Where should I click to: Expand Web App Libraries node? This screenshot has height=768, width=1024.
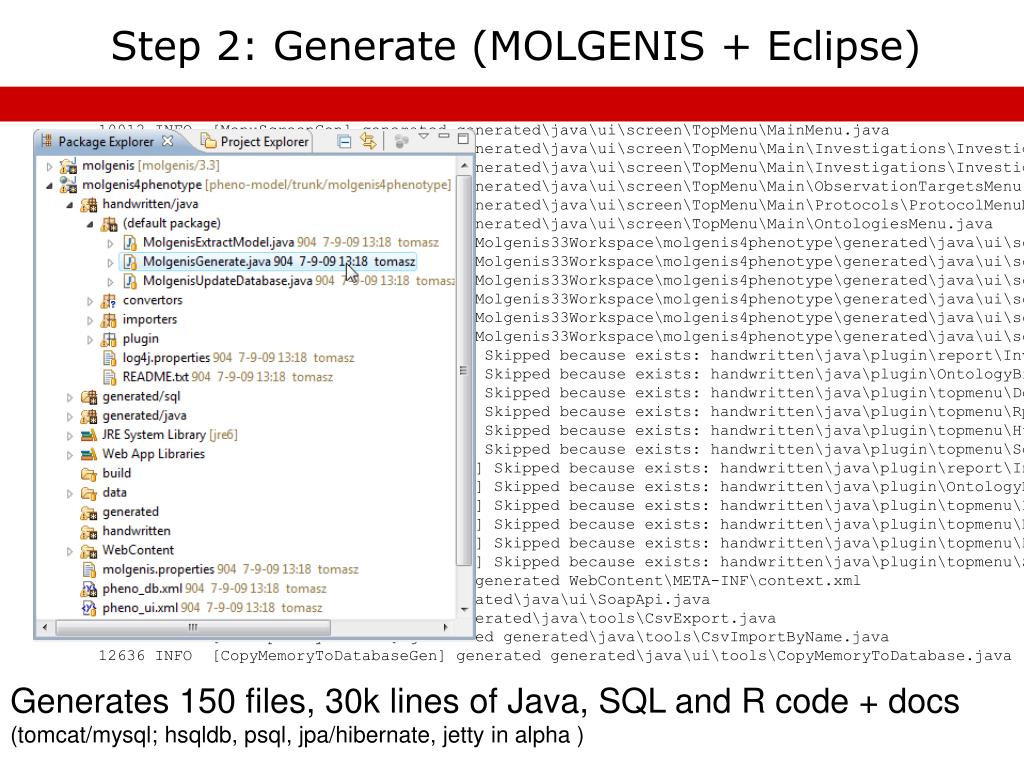pyautogui.click(x=69, y=455)
